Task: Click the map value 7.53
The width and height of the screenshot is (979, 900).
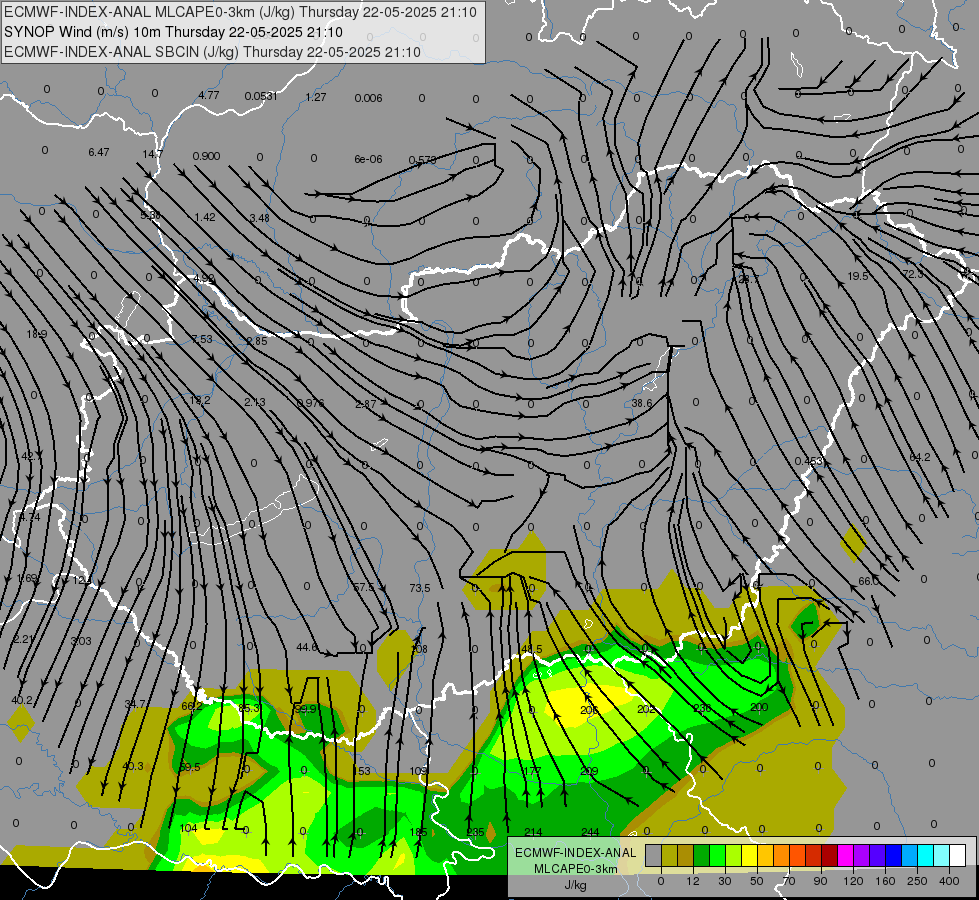Action: coord(202,339)
